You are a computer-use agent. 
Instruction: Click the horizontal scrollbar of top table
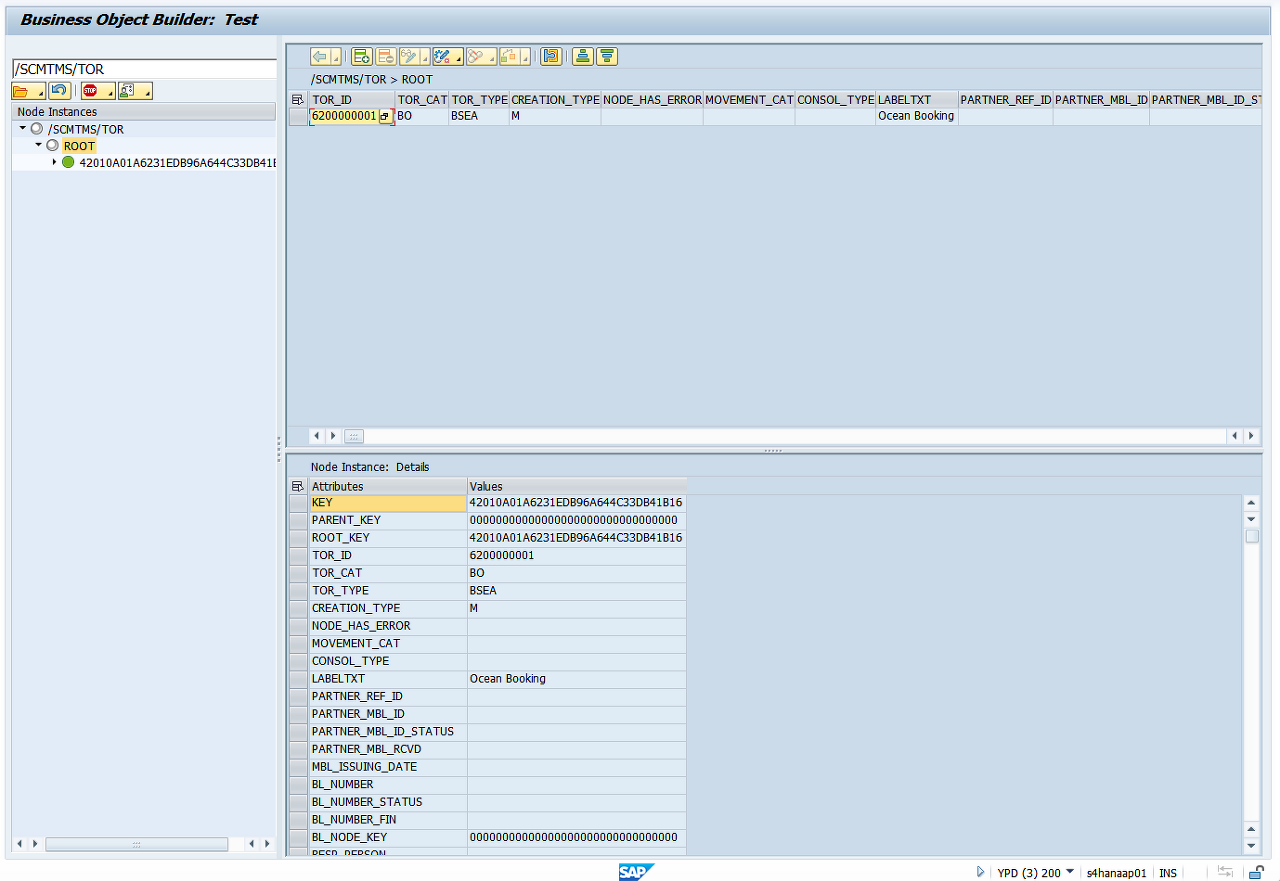785,436
